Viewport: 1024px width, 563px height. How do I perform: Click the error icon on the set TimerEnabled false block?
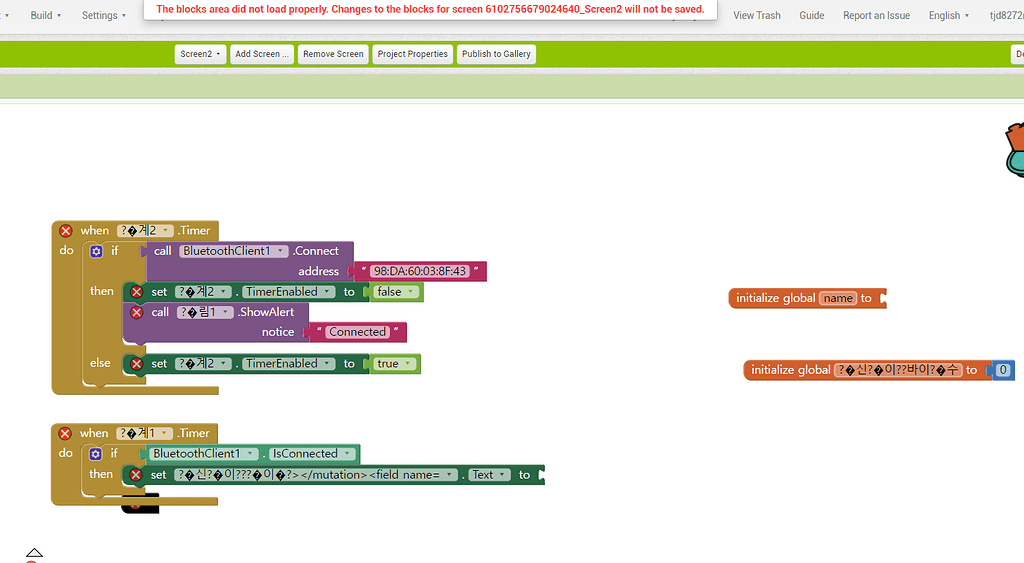point(136,292)
